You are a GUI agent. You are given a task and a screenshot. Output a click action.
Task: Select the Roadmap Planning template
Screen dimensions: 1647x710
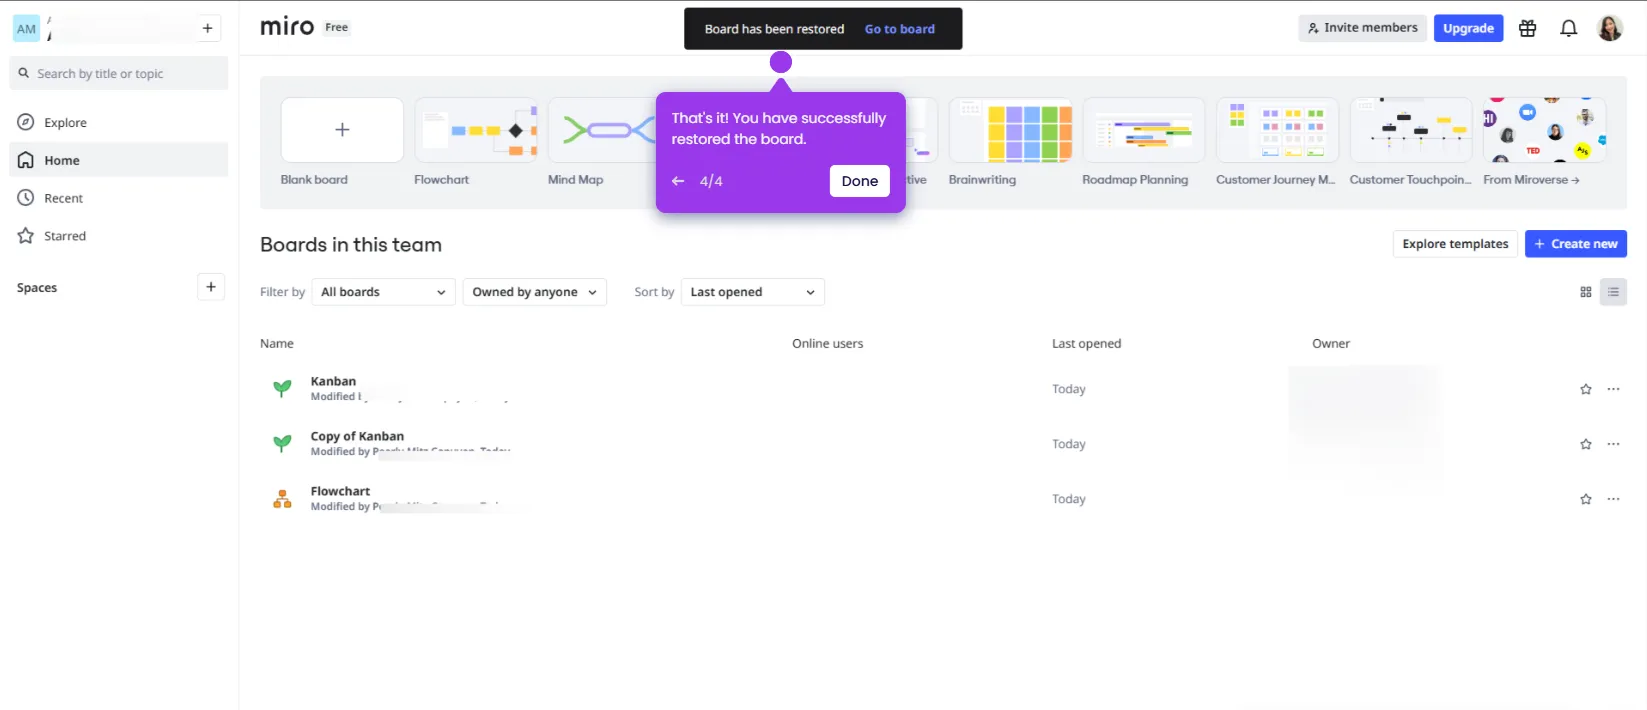click(x=1144, y=130)
